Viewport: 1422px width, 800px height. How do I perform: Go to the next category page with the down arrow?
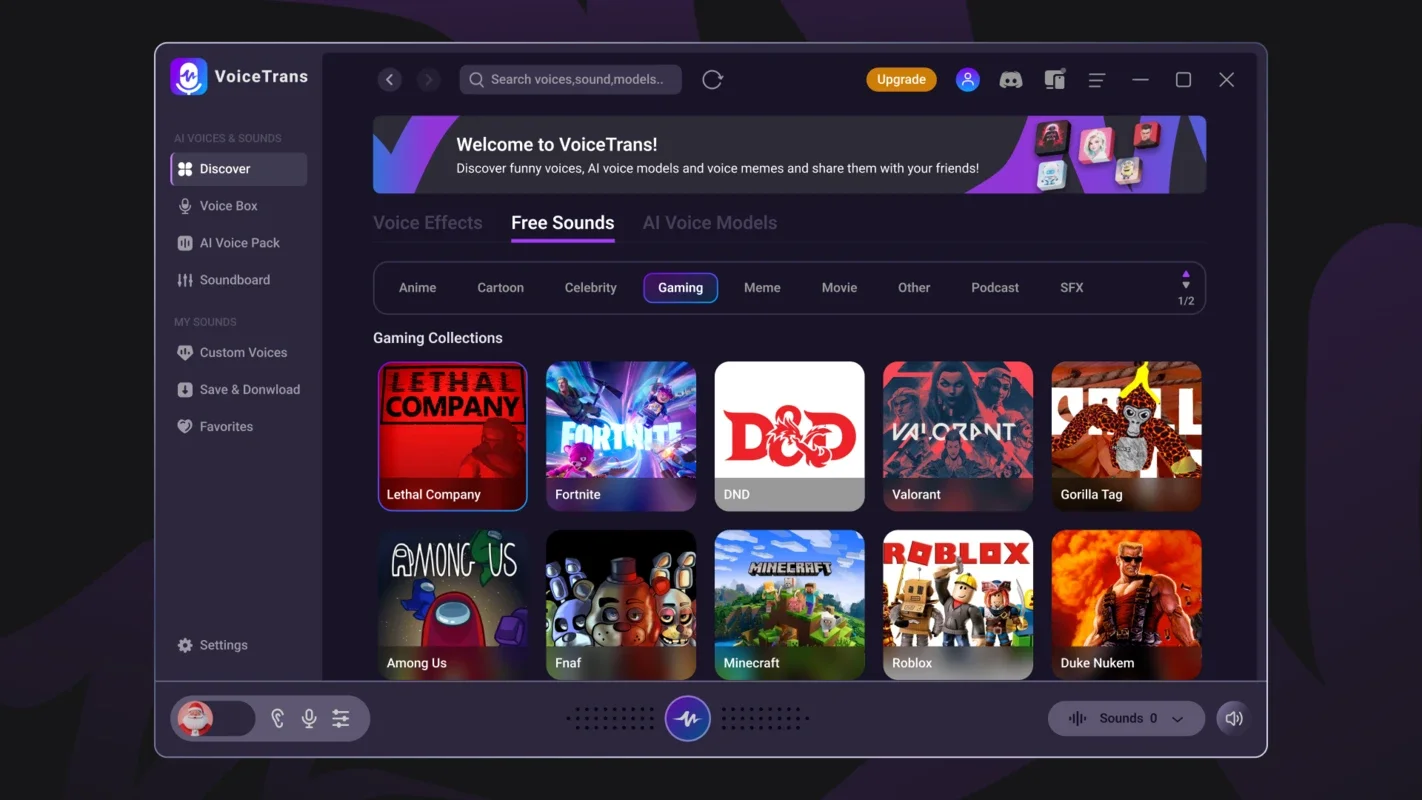coord(1186,286)
